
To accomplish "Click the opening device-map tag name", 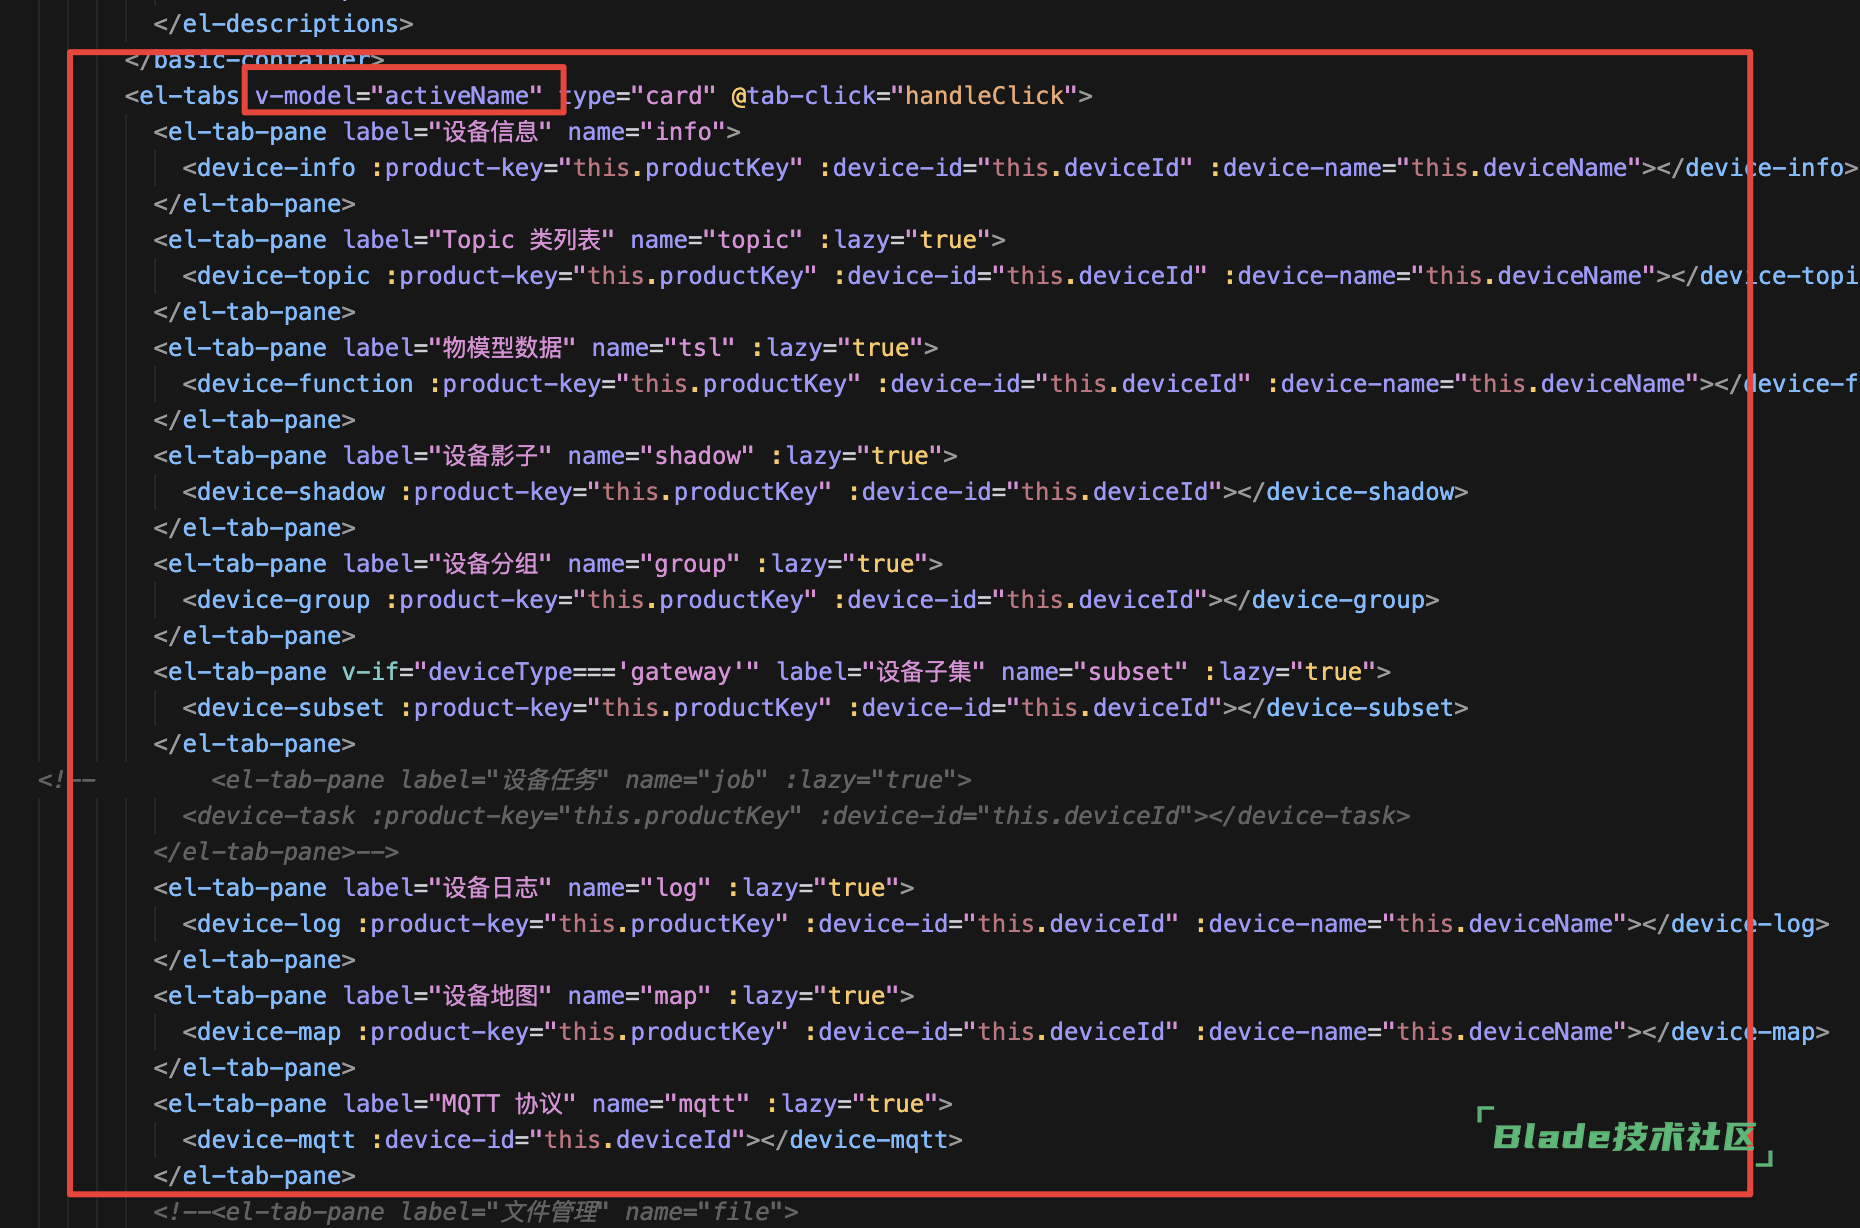I will 268,1032.
